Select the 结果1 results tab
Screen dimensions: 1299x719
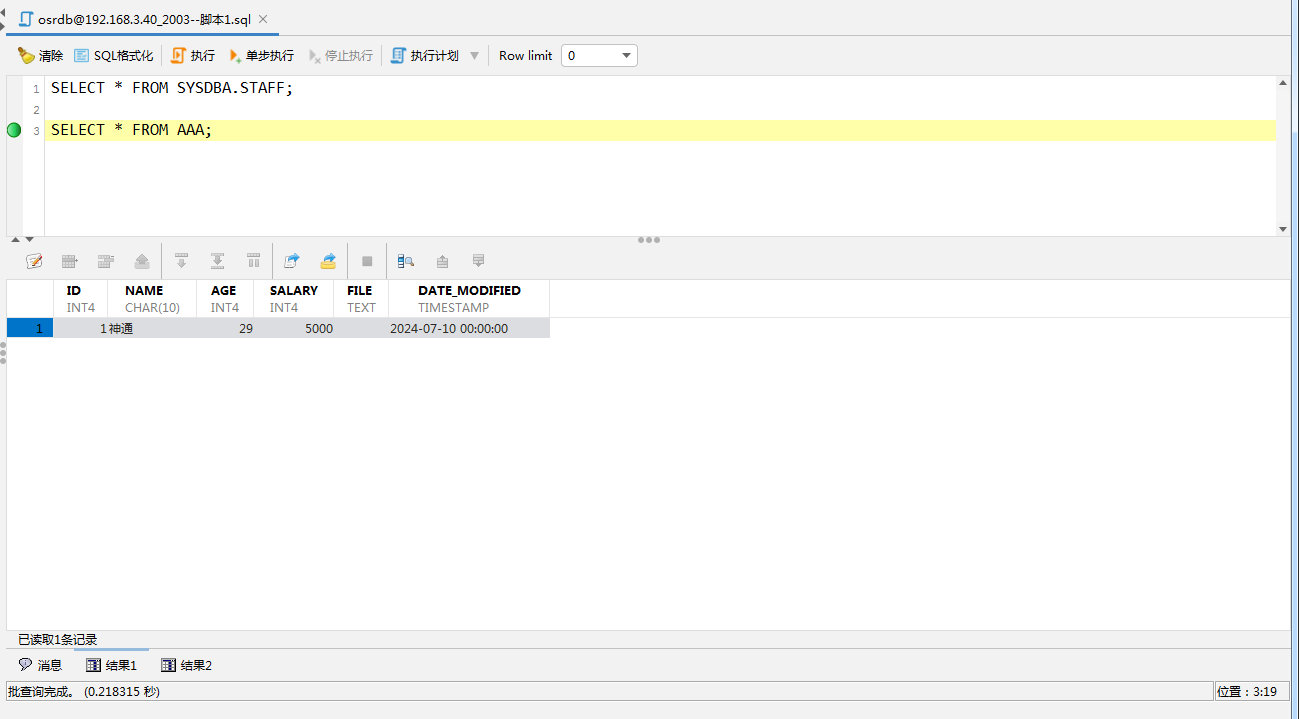coord(111,665)
